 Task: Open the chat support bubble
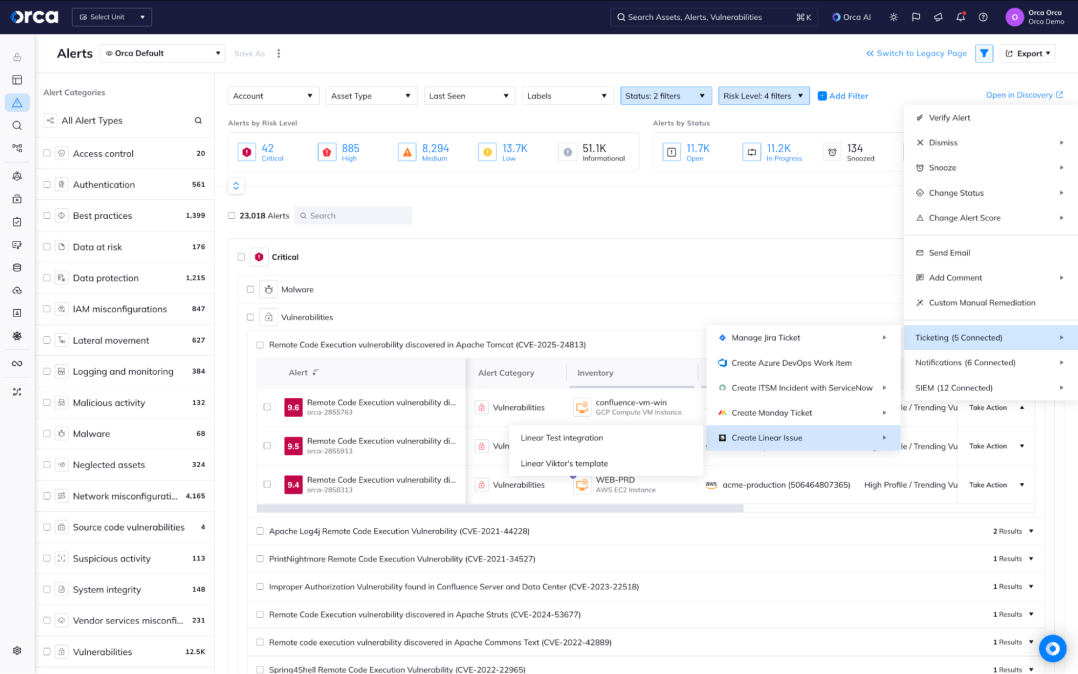pyautogui.click(x=1052, y=648)
